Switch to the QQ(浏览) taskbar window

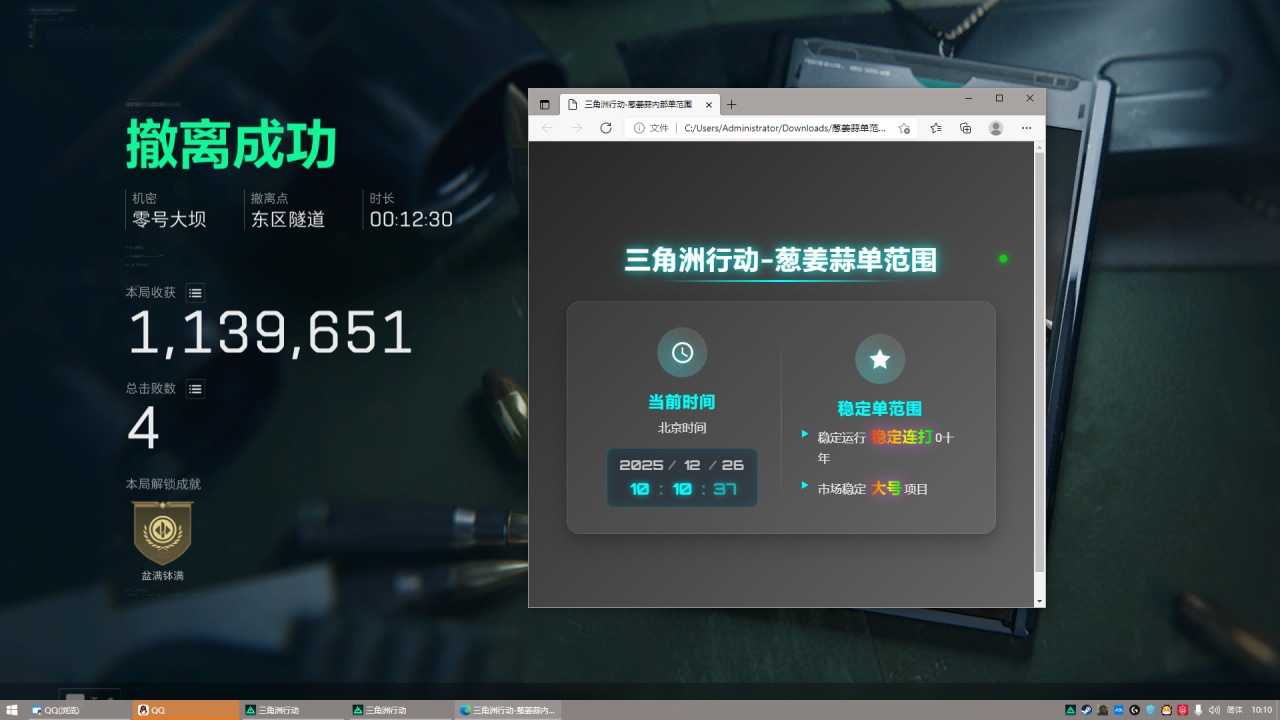click(x=78, y=710)
